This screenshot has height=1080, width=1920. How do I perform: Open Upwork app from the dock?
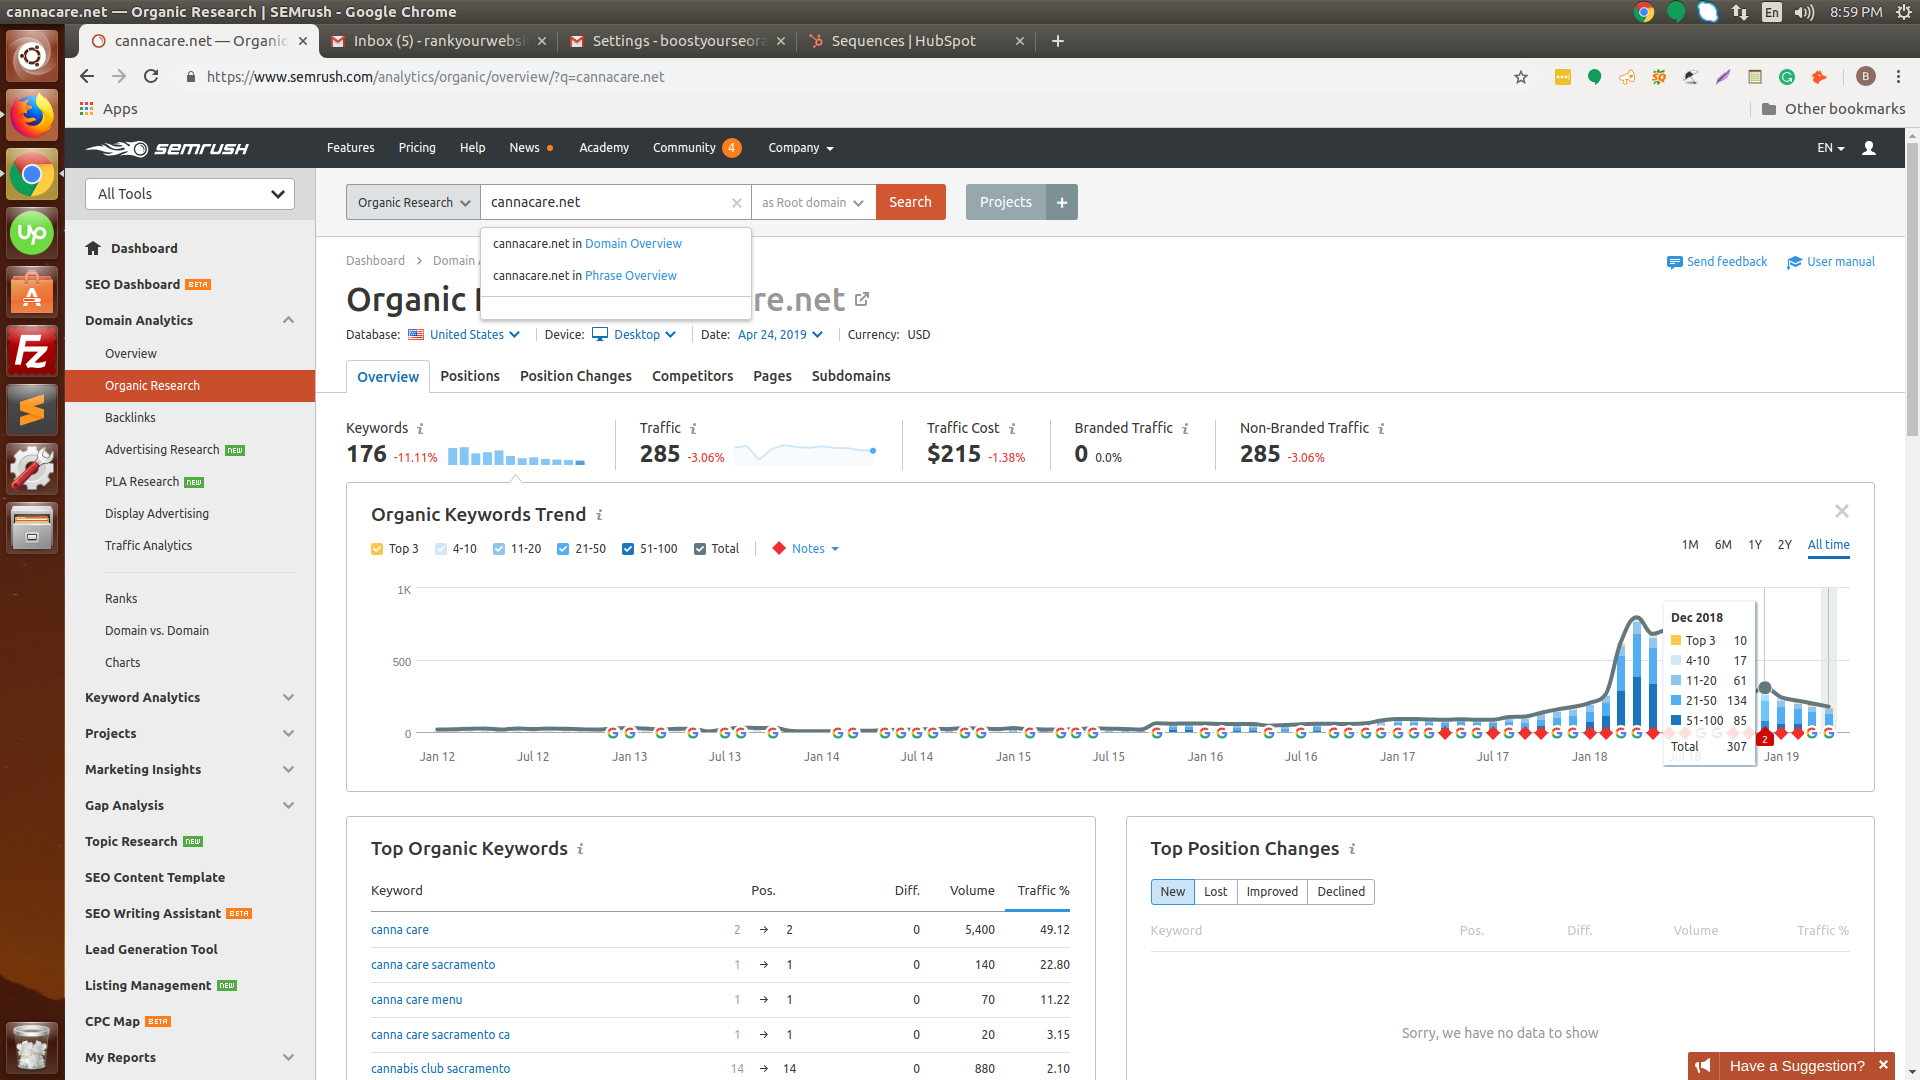pyautogui.click(x=32, y=234)
